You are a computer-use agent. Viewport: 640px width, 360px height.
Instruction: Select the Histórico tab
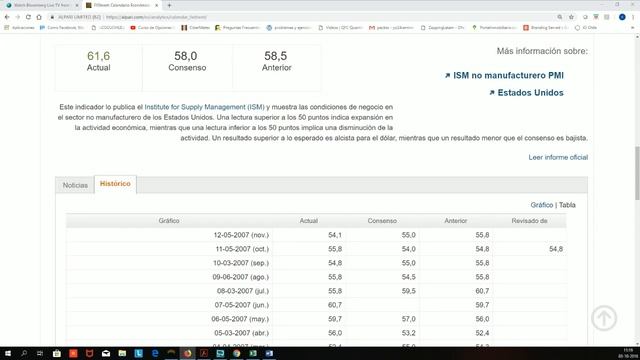click(115, 184)
